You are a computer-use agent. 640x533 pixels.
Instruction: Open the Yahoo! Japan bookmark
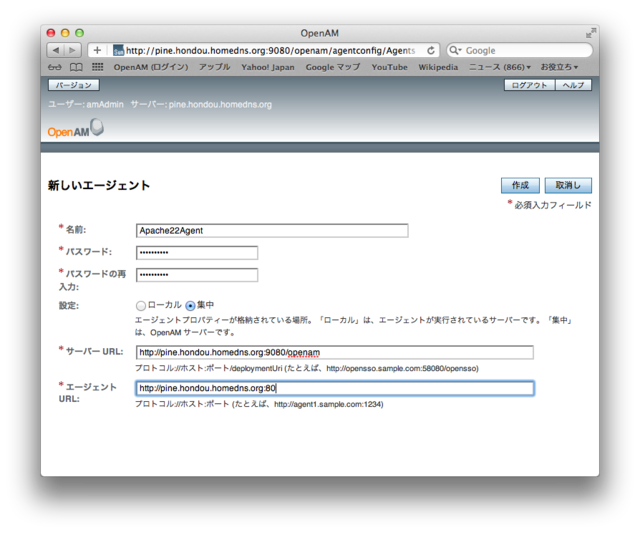click(267, 67)
